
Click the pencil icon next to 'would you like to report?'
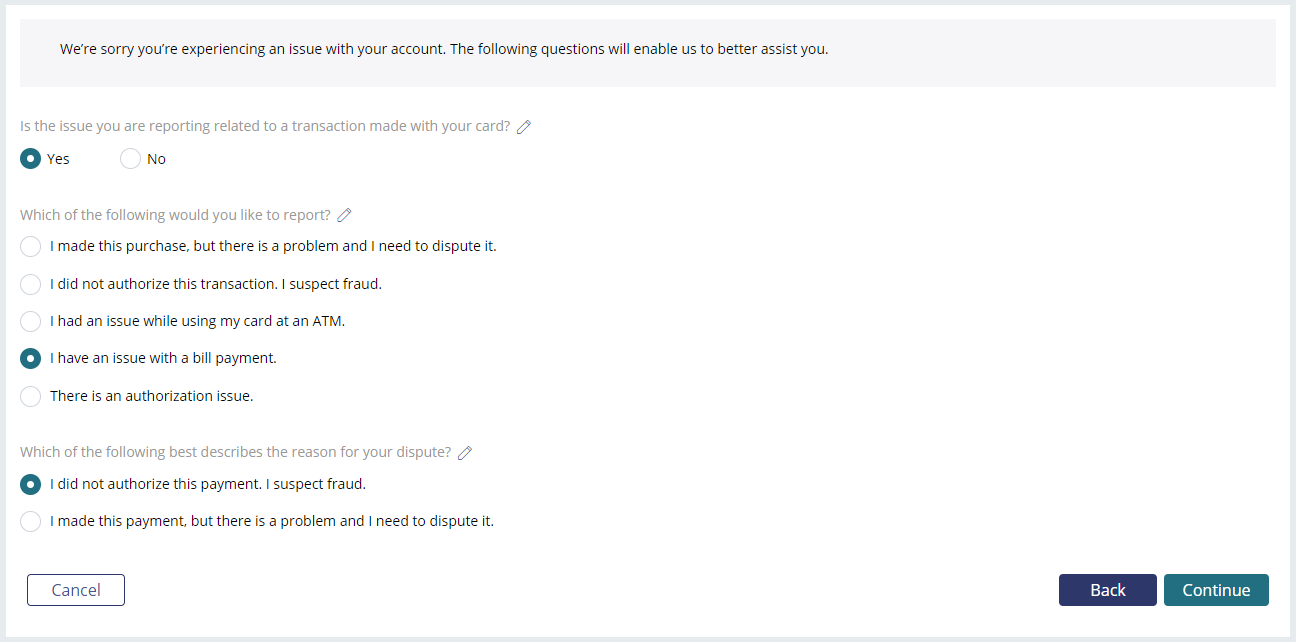(345, 215)
